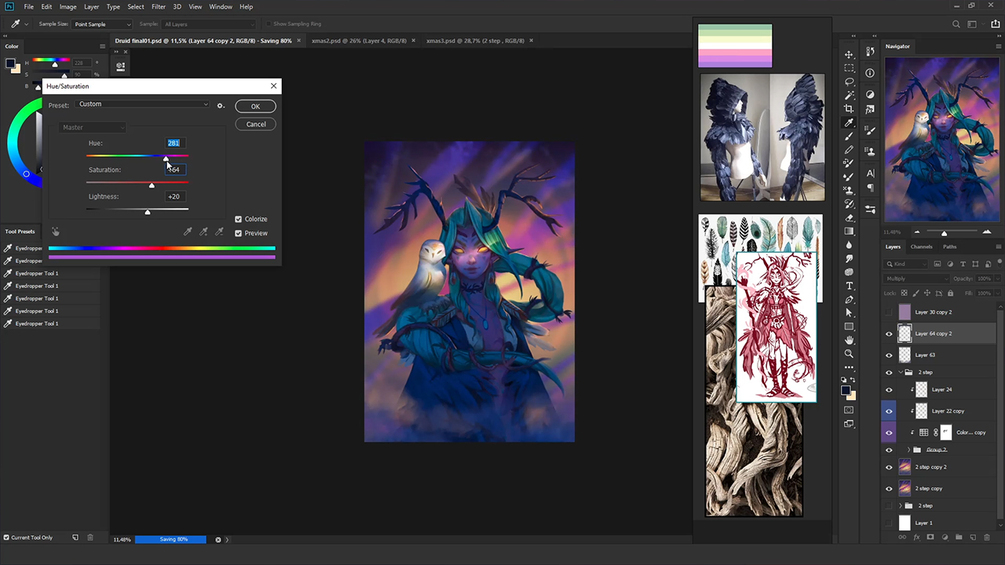Click the Lightness value field
1005x565 pixels.
coord(174,197)
